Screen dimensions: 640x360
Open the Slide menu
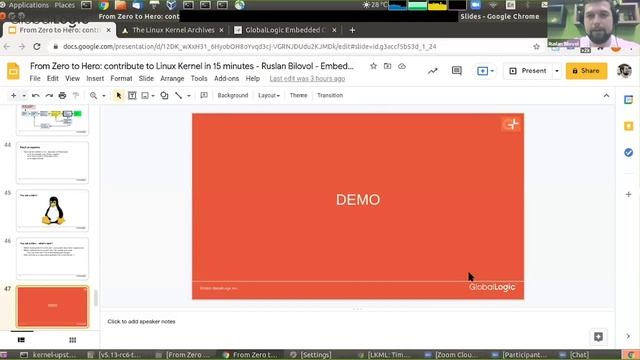click(146, 78)
